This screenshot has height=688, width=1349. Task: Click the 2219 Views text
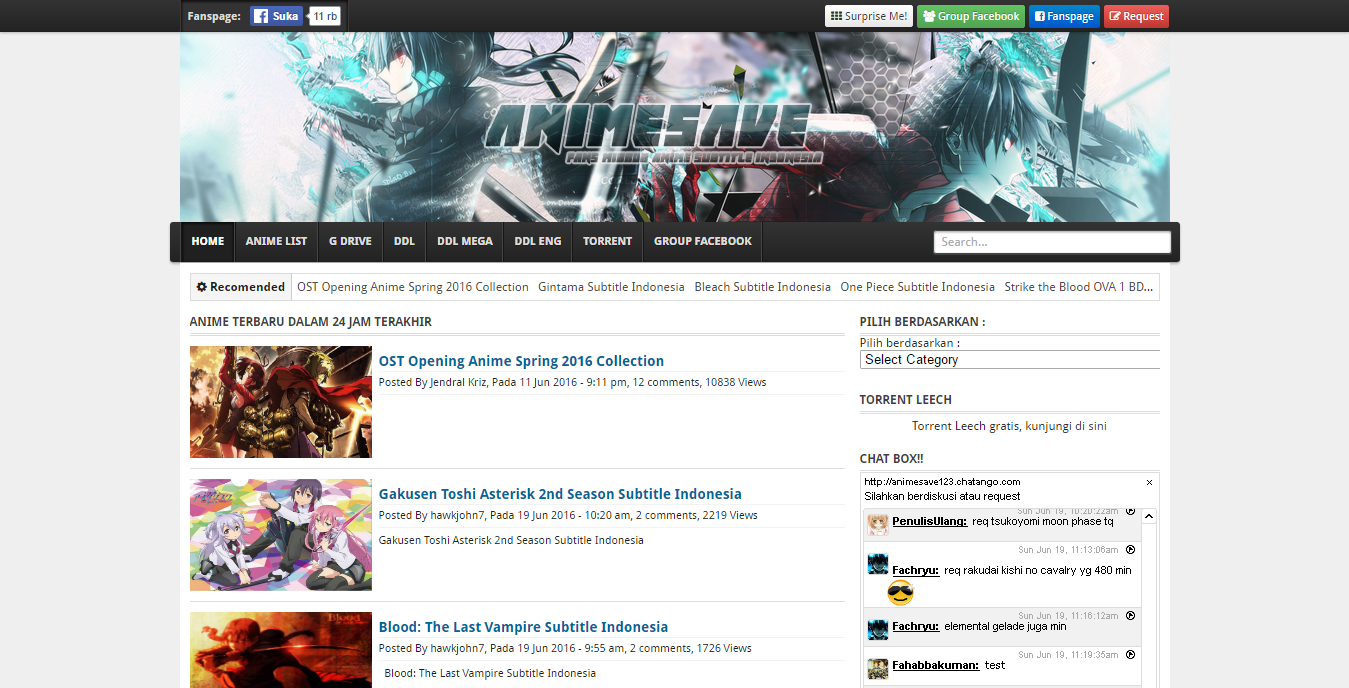click(729, 515)
